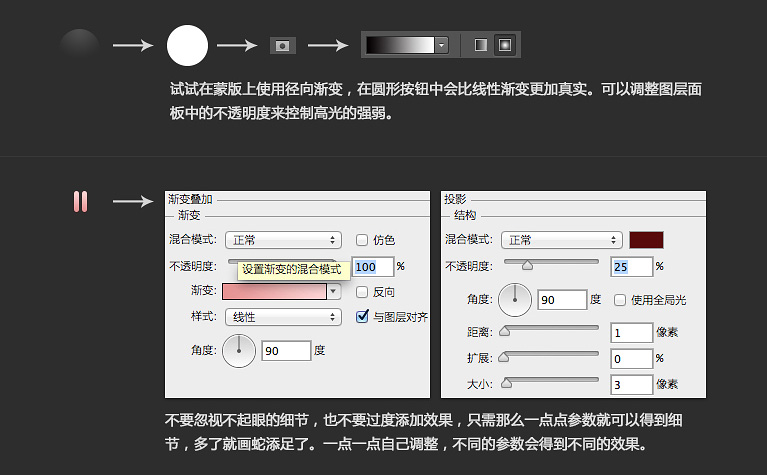
Task: Enable the 仿色 dither checkbox
Action: tap(362, 240)
